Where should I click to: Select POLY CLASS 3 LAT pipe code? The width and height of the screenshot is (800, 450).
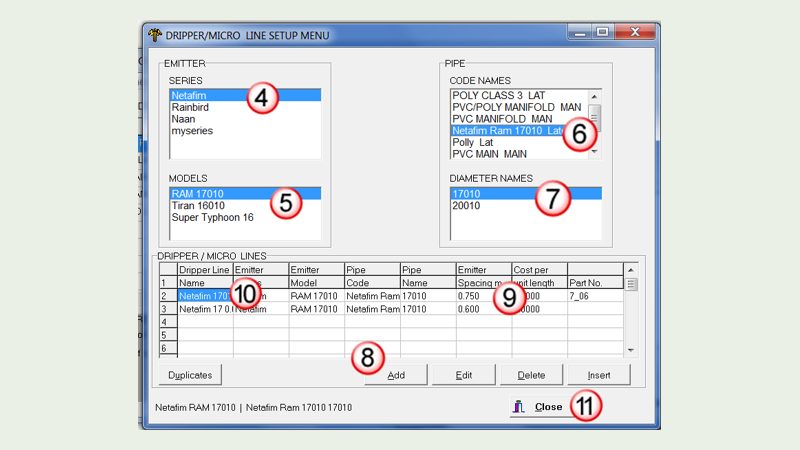coord(519,95)
